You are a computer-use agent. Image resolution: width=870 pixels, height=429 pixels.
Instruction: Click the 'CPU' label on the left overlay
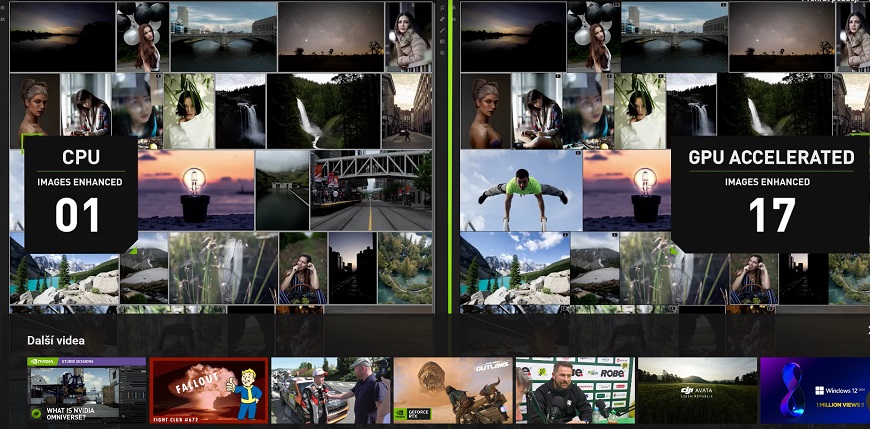[81, 158]
